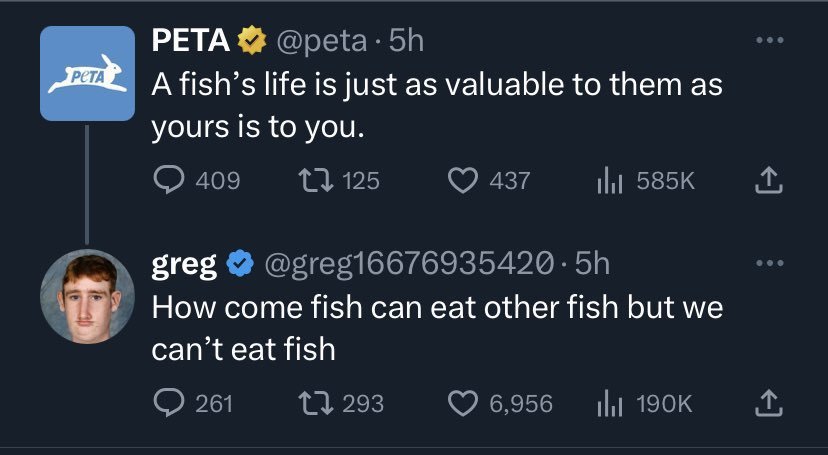The width and height of the screenshot is (828, 455).
Task: Reply to PETA's tweet
Action: (x=168, y=181)
